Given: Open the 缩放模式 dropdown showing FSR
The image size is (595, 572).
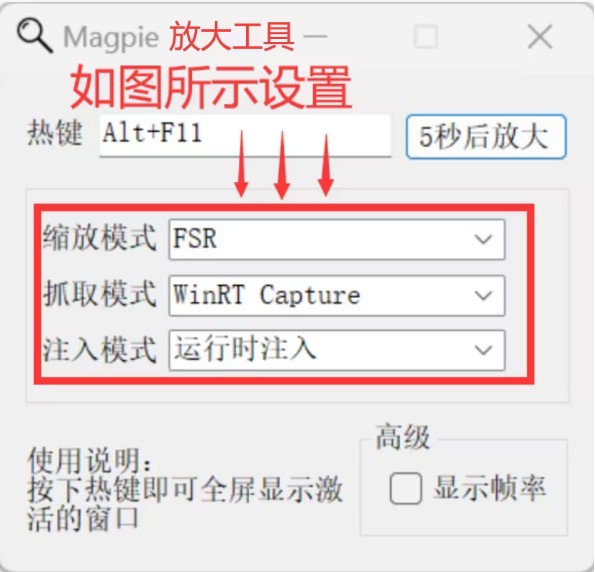Looking at the screenshot, I should click(337, 240).
